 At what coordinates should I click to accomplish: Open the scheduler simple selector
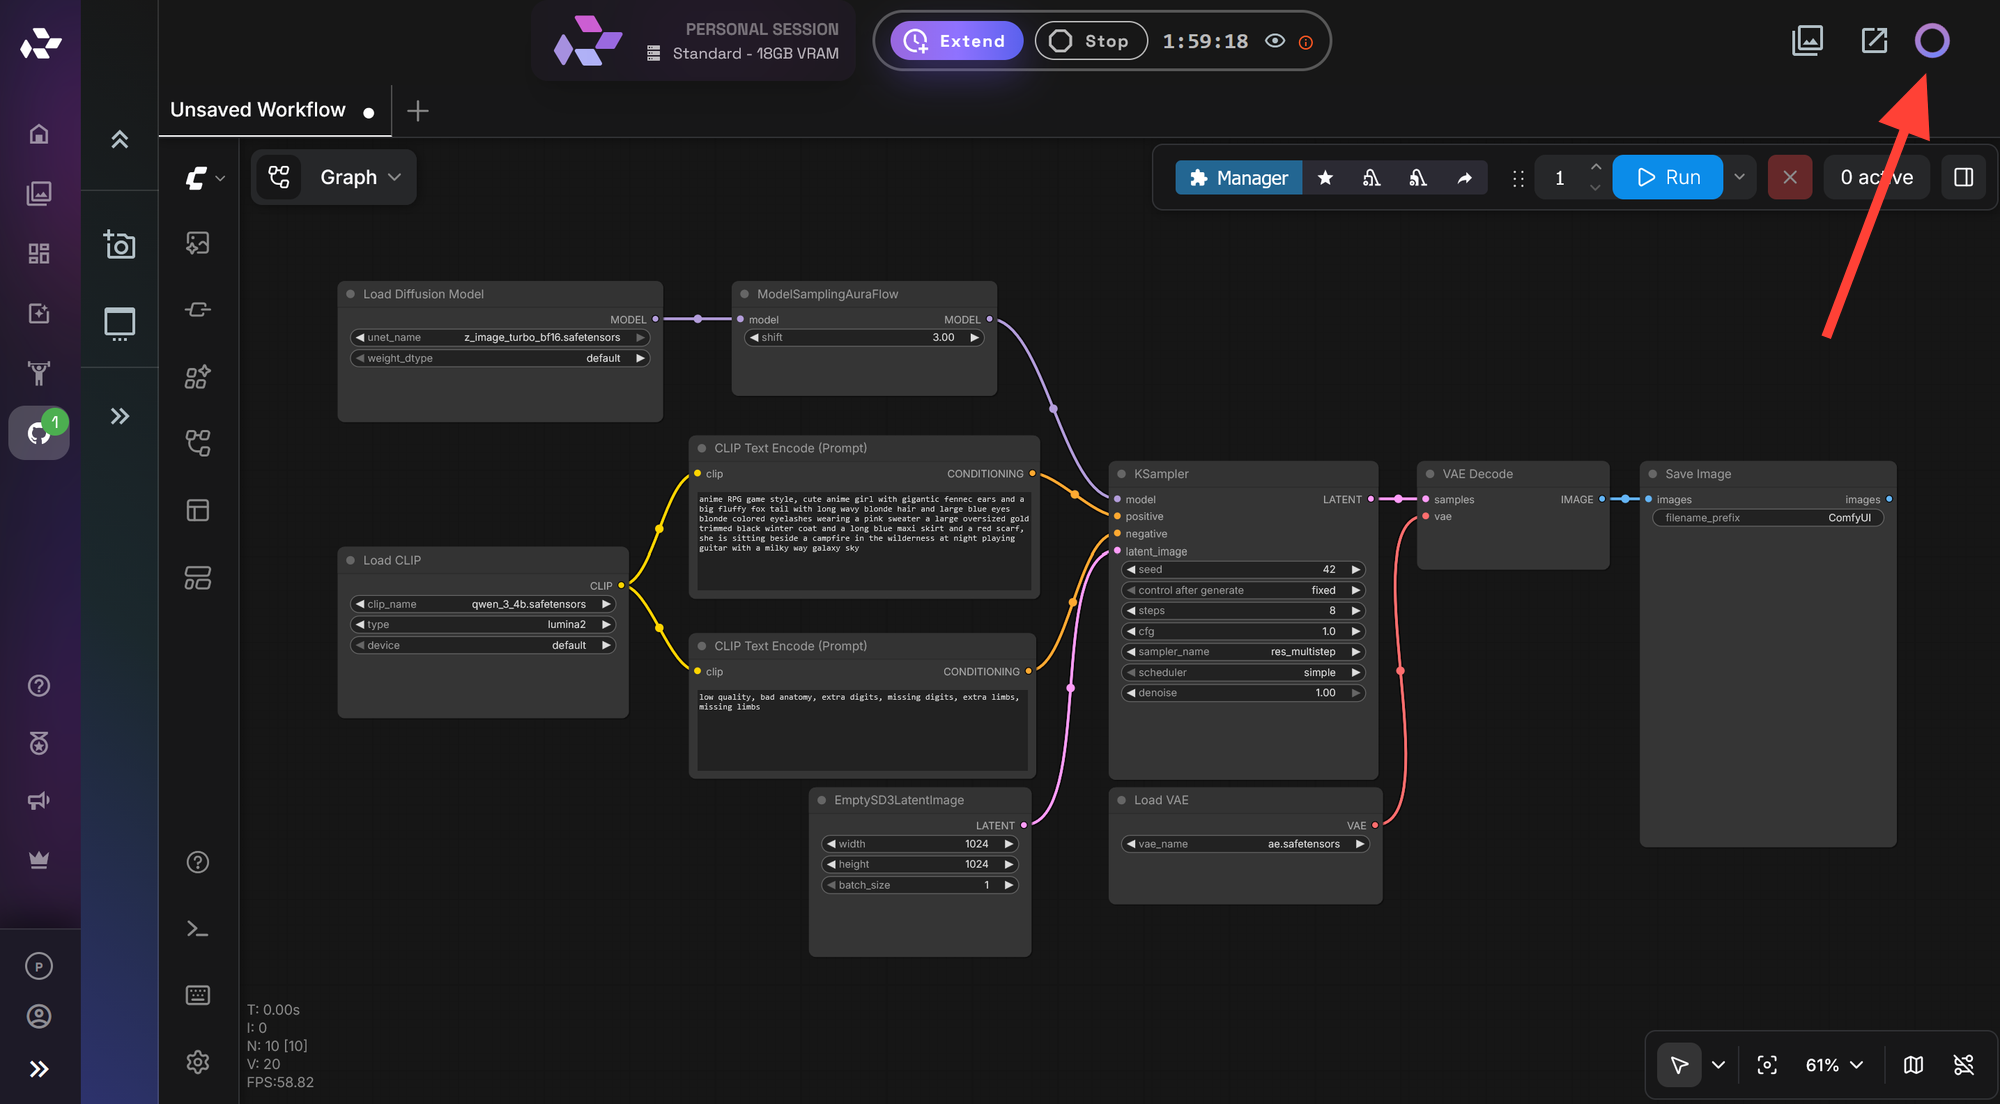point(1243,672)
